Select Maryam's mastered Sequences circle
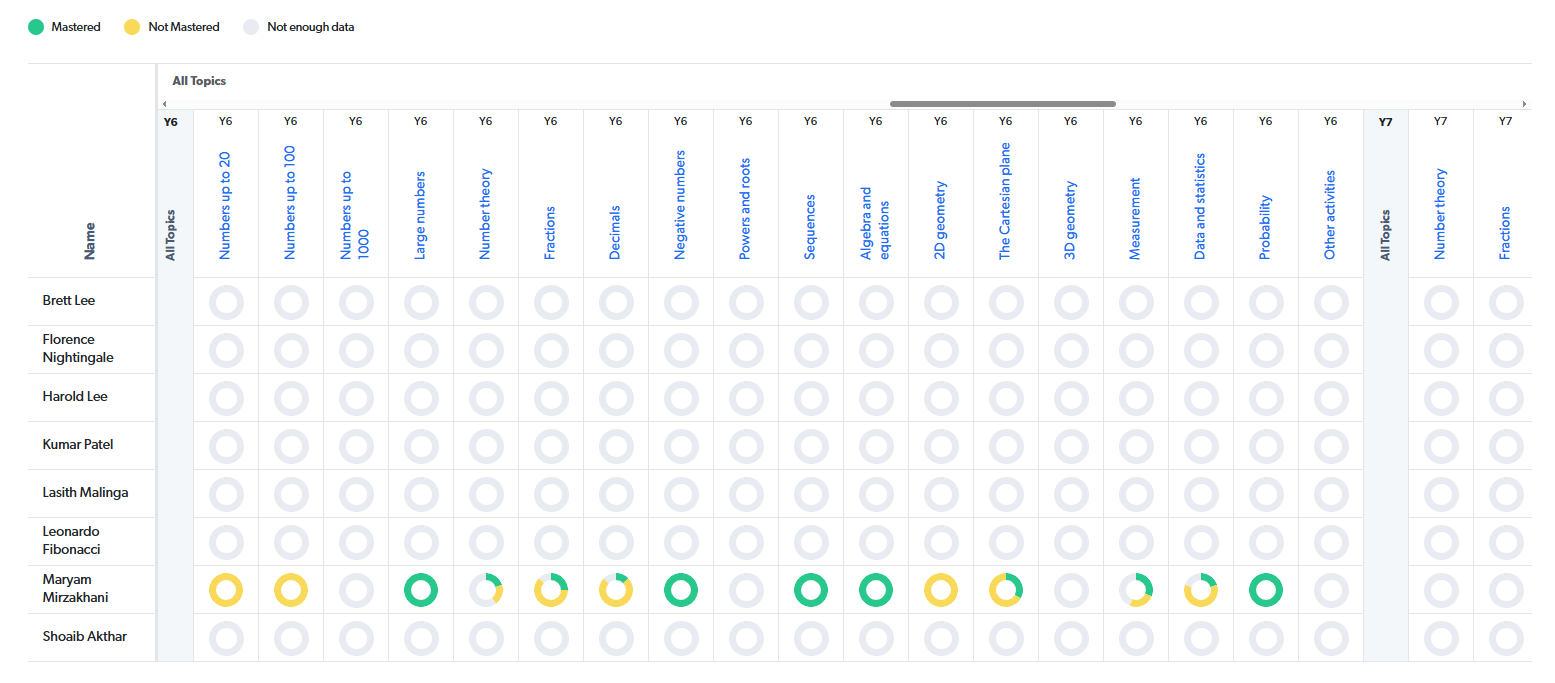The height and width of the screenshot is (683, 1555). point(811,590)
